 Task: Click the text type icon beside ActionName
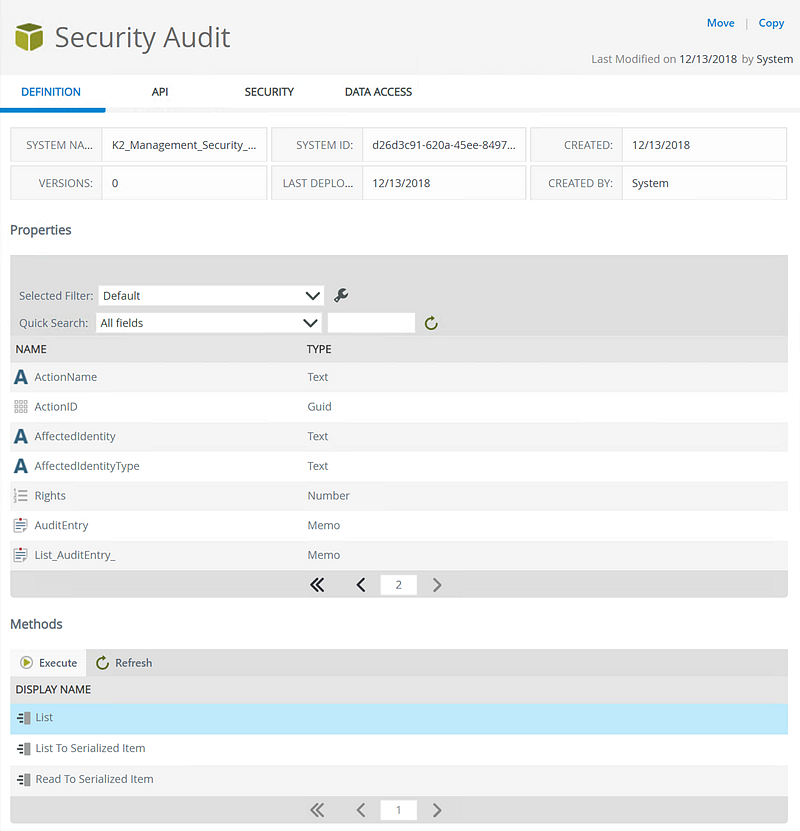(x=21, y=377)
